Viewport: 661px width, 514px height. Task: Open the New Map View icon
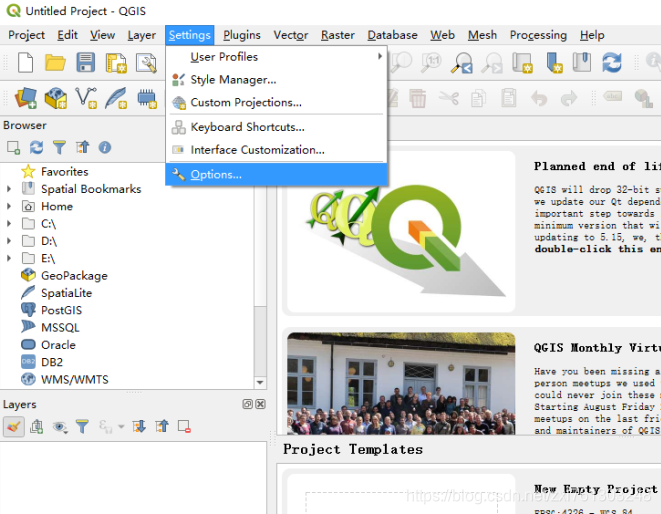(522, 63)
